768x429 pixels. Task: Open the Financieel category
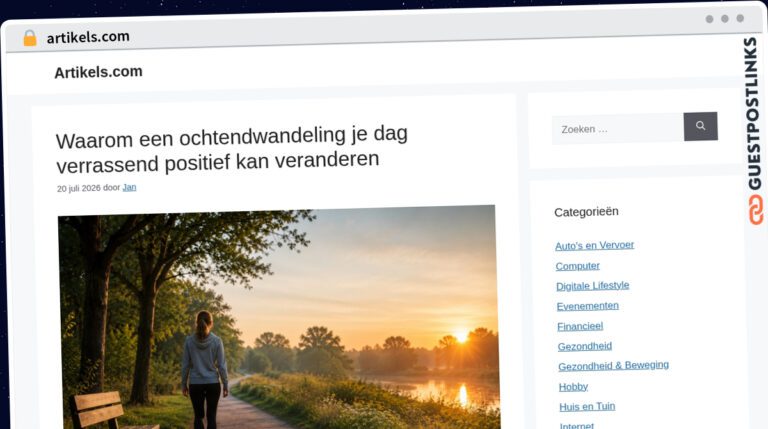coord(580,326)
